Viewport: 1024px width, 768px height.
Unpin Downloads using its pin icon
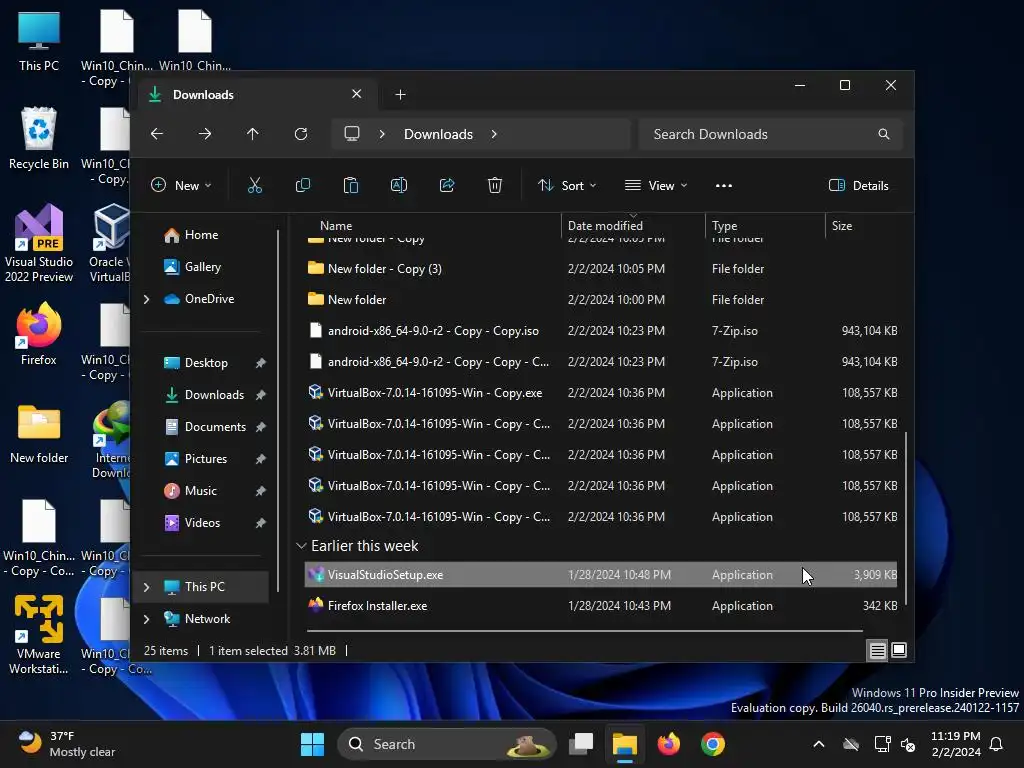(x=261, y=395)
